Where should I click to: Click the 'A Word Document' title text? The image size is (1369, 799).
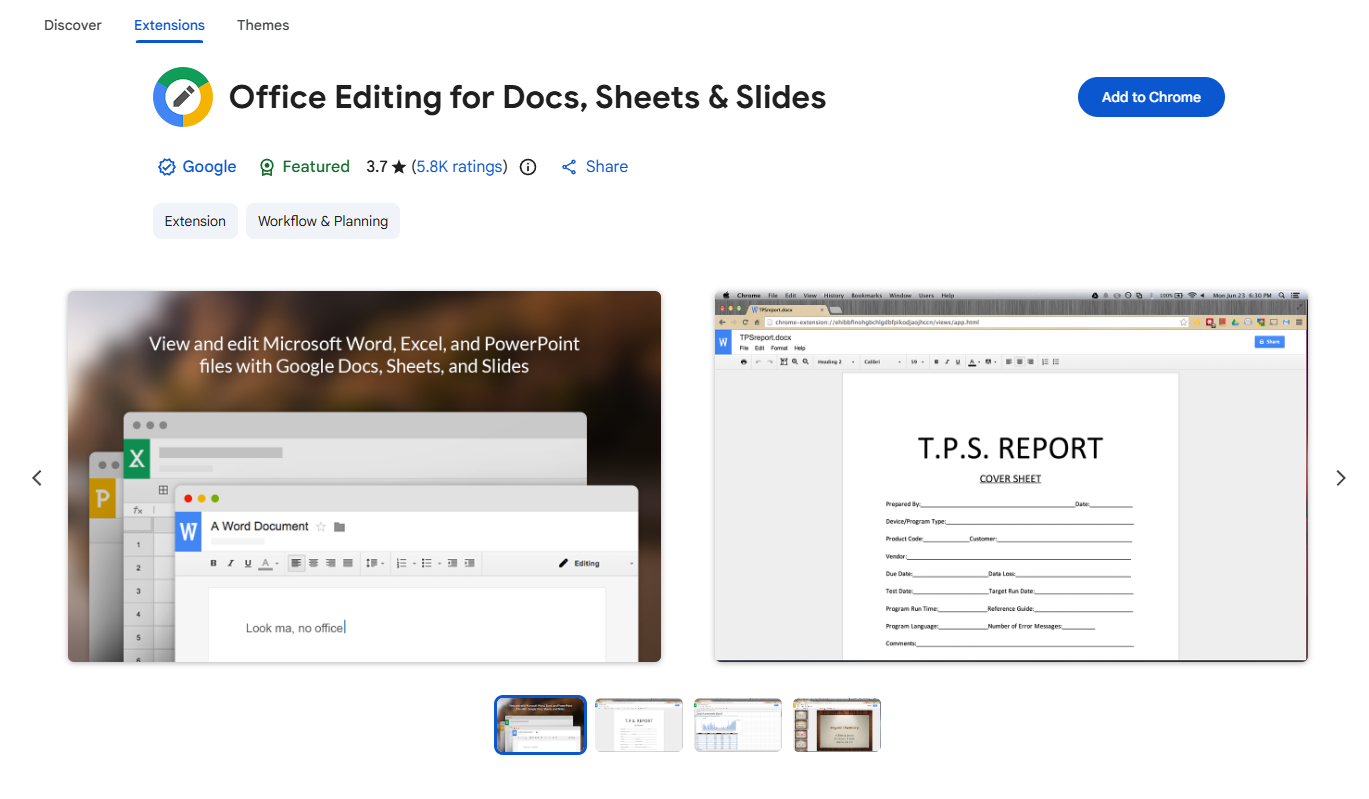click(260, 526)
